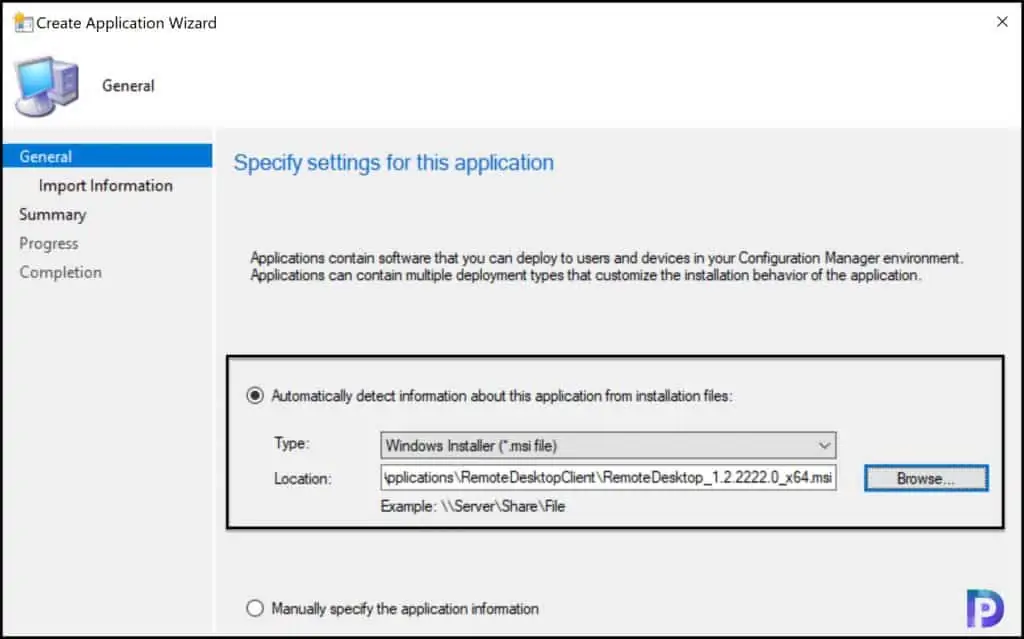
Task: Click the Browse button
Action: point(925,478)
